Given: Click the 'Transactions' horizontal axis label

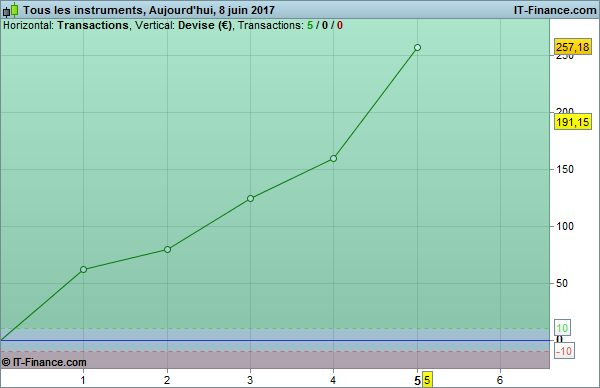Looking at the screenshot, I should (93, 26).
